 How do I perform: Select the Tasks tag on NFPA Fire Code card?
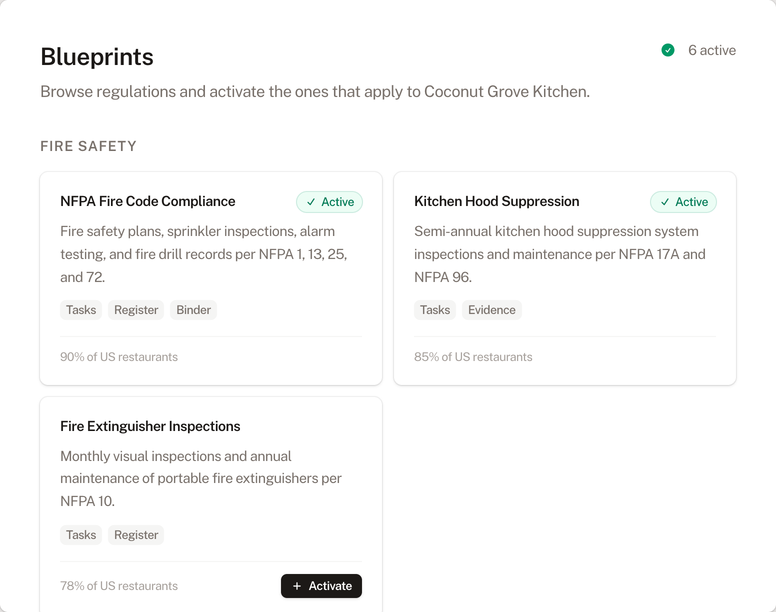(81, 310)
